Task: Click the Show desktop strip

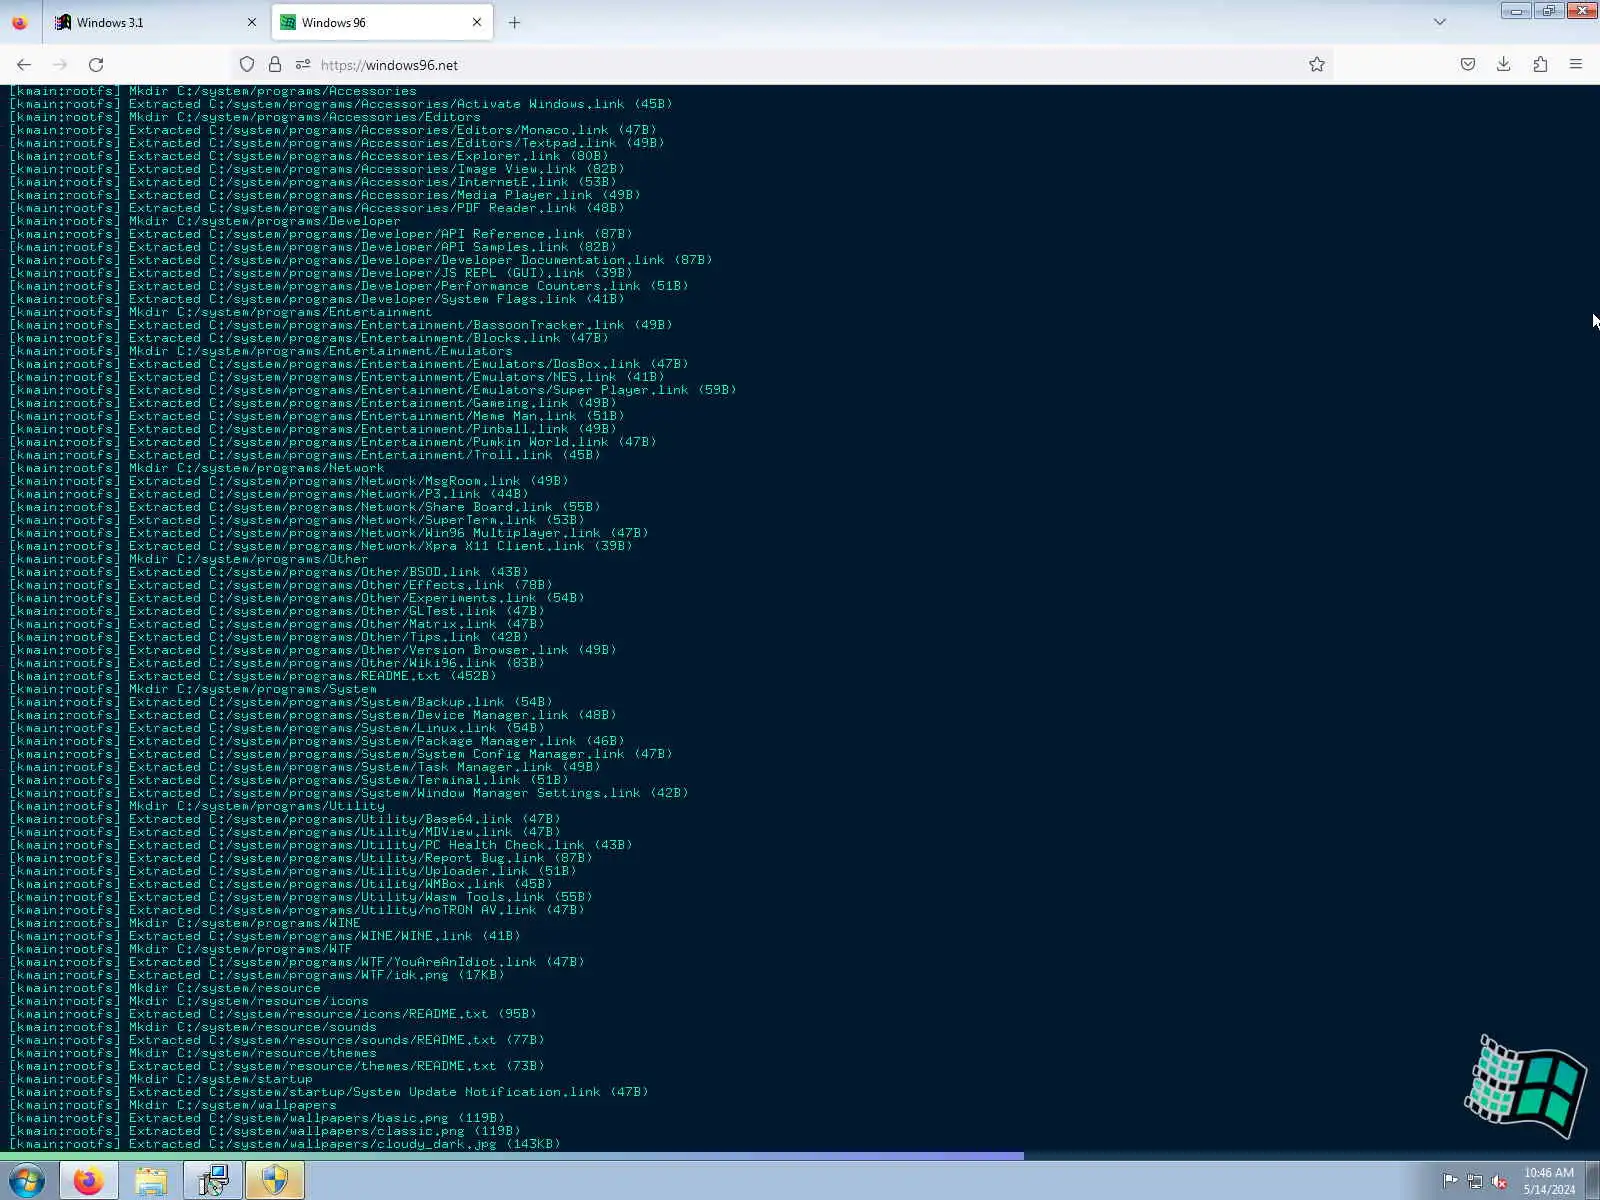Action: click(1593, 1181)
